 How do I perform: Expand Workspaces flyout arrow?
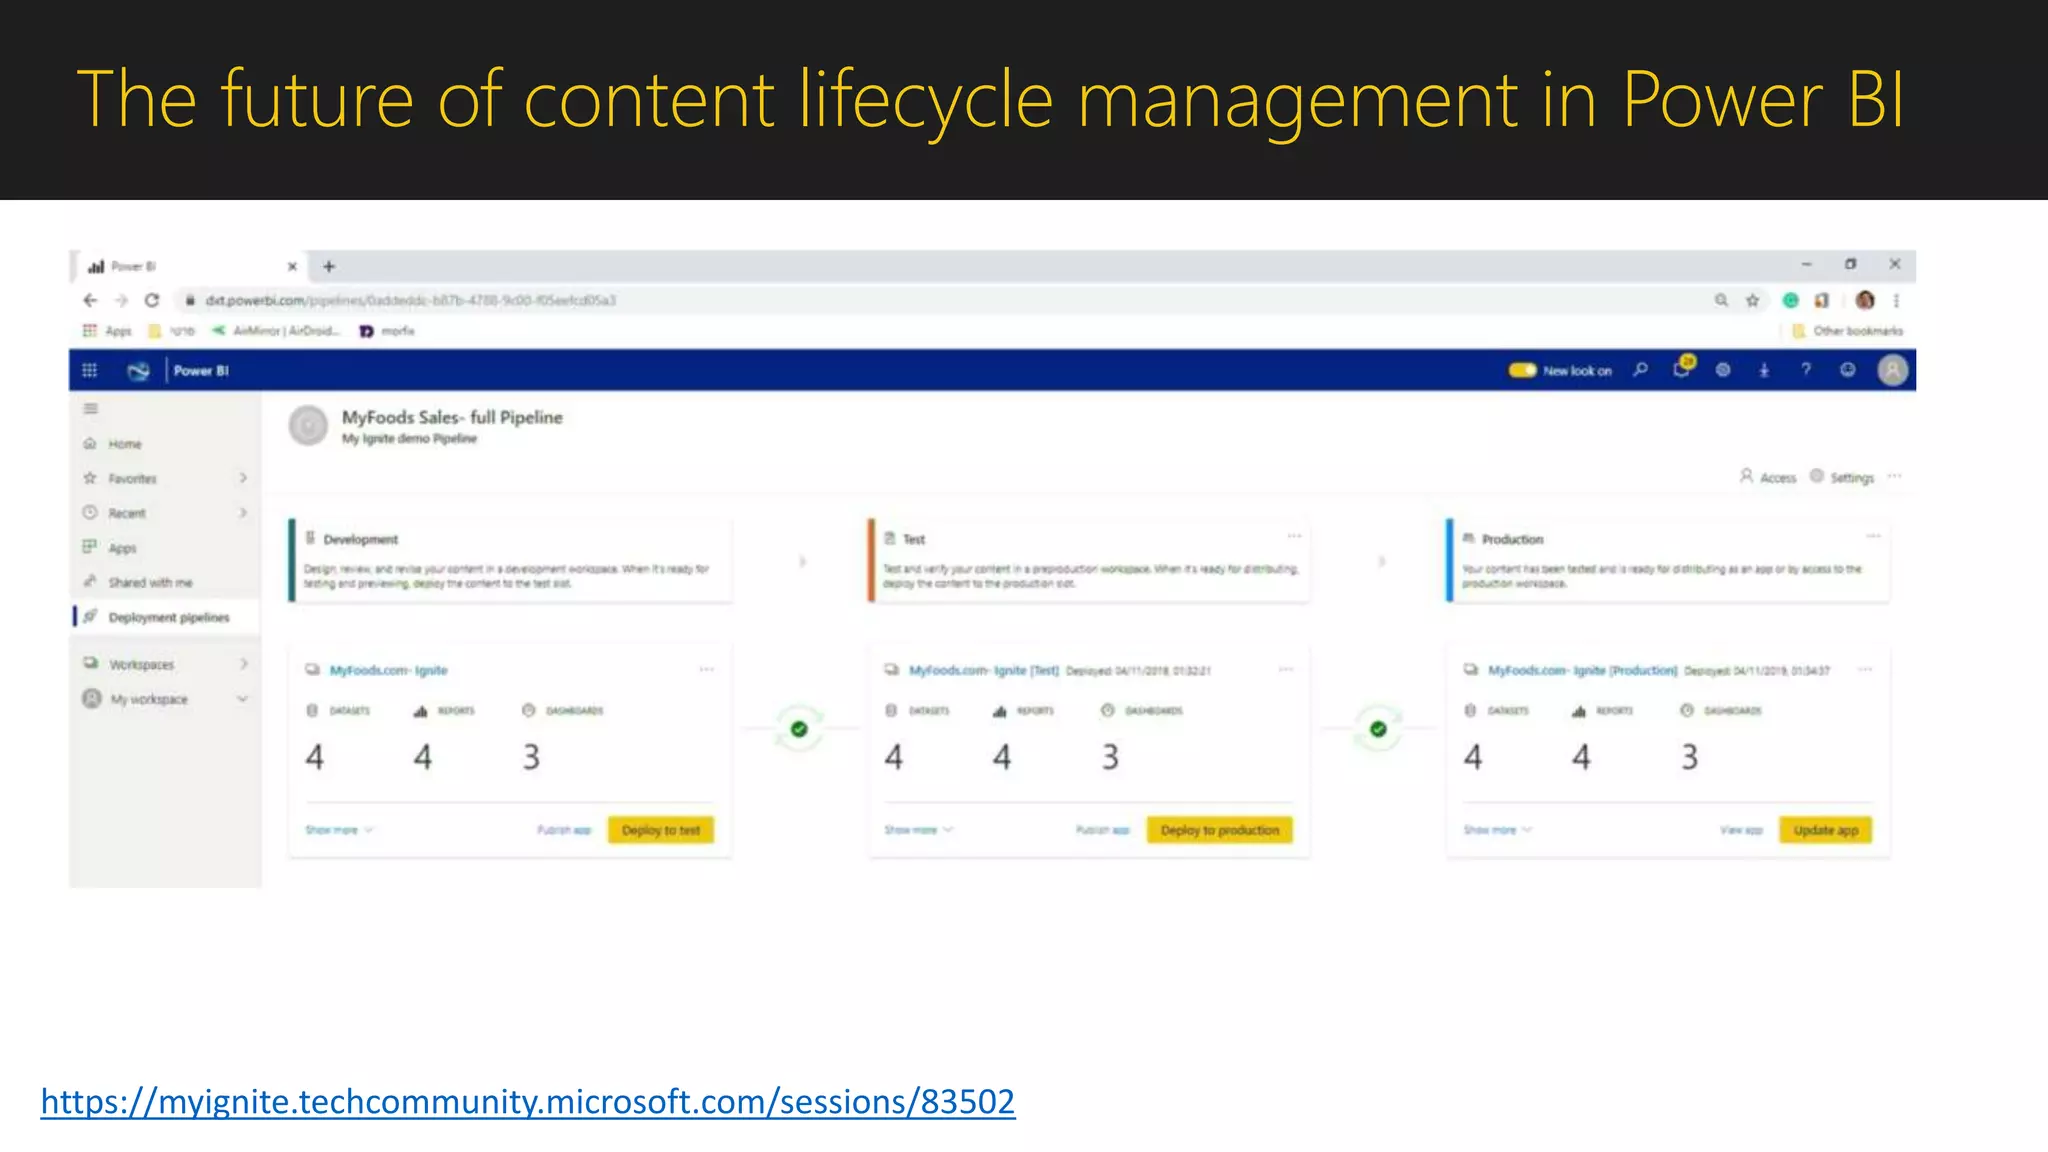point(243,664)
